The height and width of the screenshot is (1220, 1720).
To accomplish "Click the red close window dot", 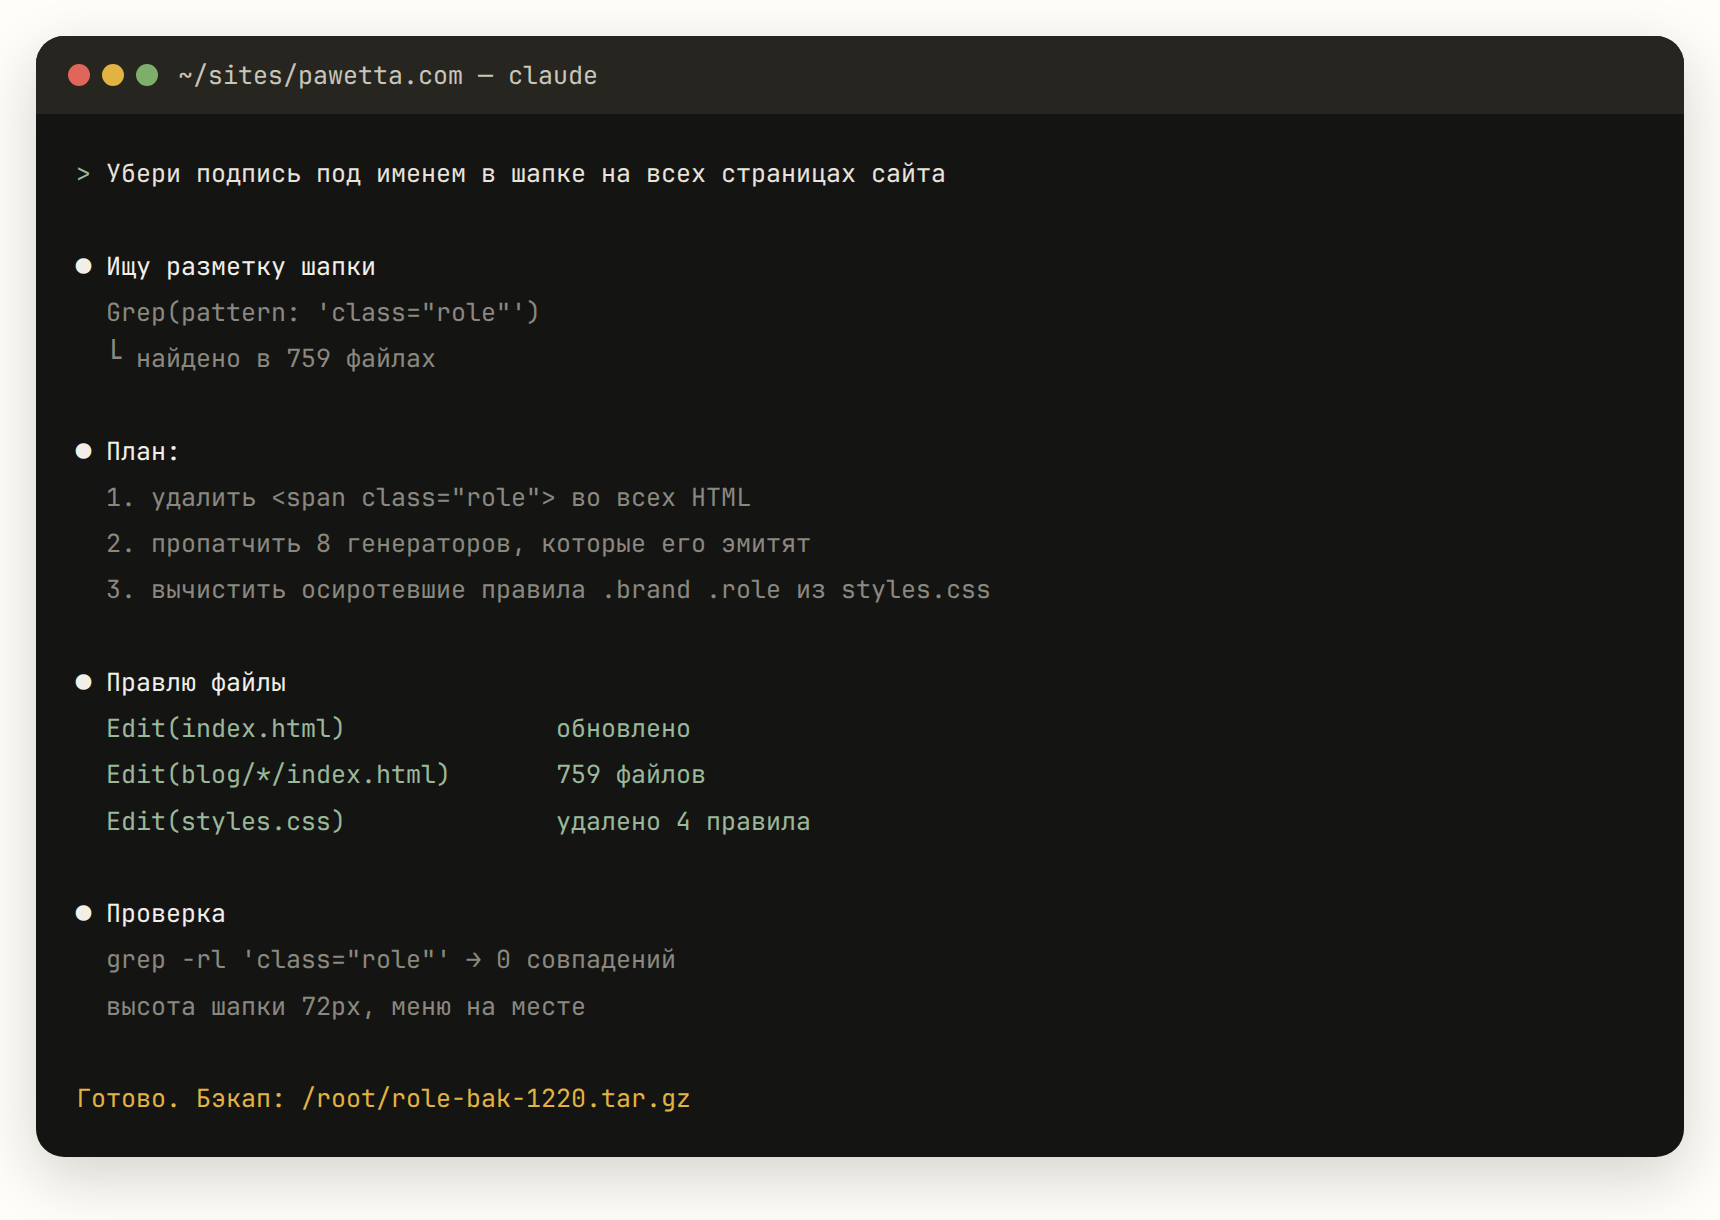I will coord(79,75).
